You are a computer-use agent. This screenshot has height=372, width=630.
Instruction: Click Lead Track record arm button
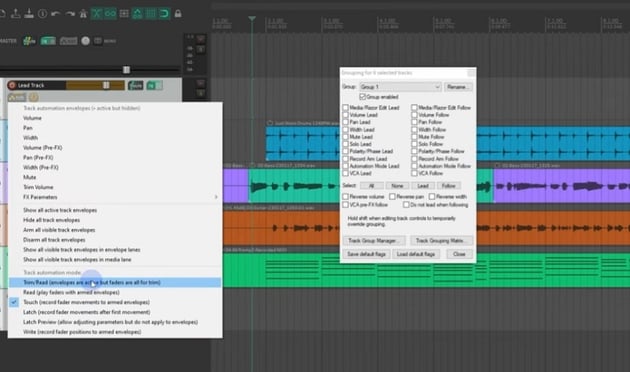[12, 85]
